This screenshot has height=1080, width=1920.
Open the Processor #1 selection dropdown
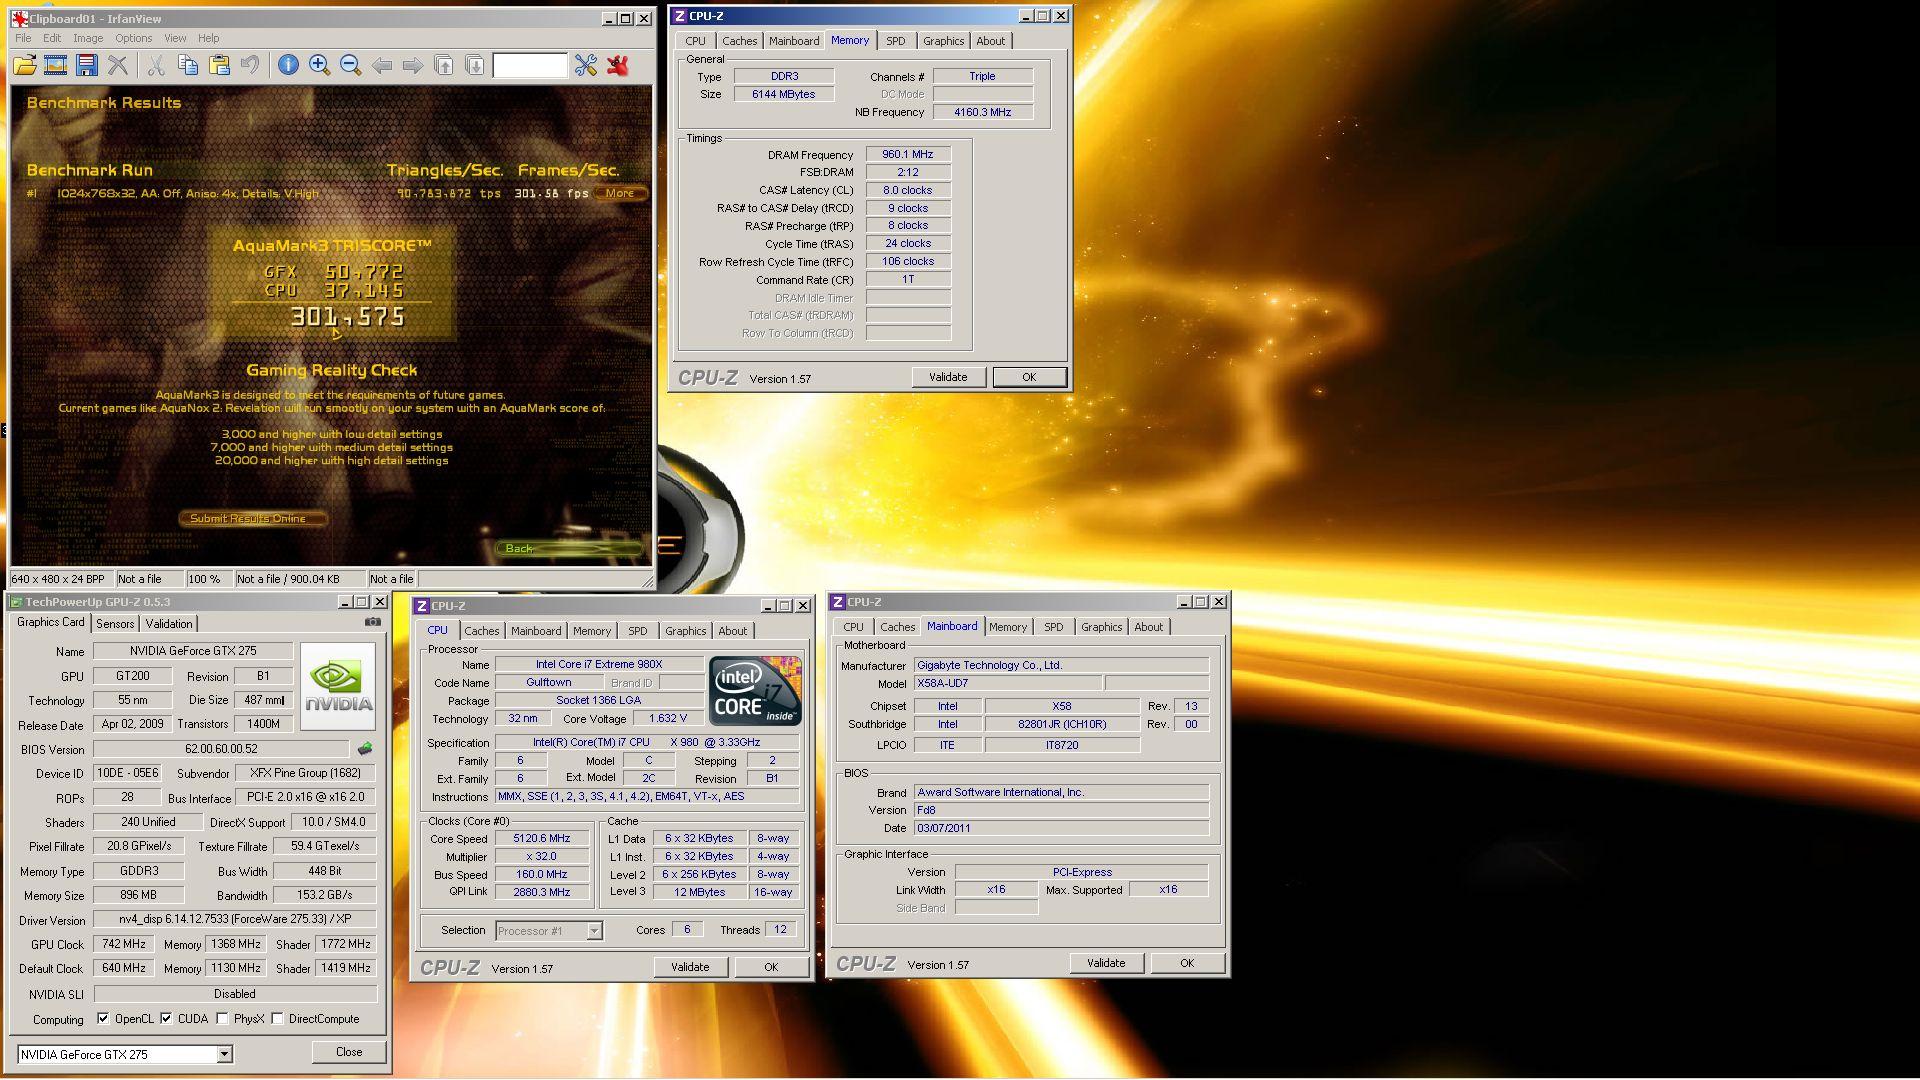coord(594,931)
